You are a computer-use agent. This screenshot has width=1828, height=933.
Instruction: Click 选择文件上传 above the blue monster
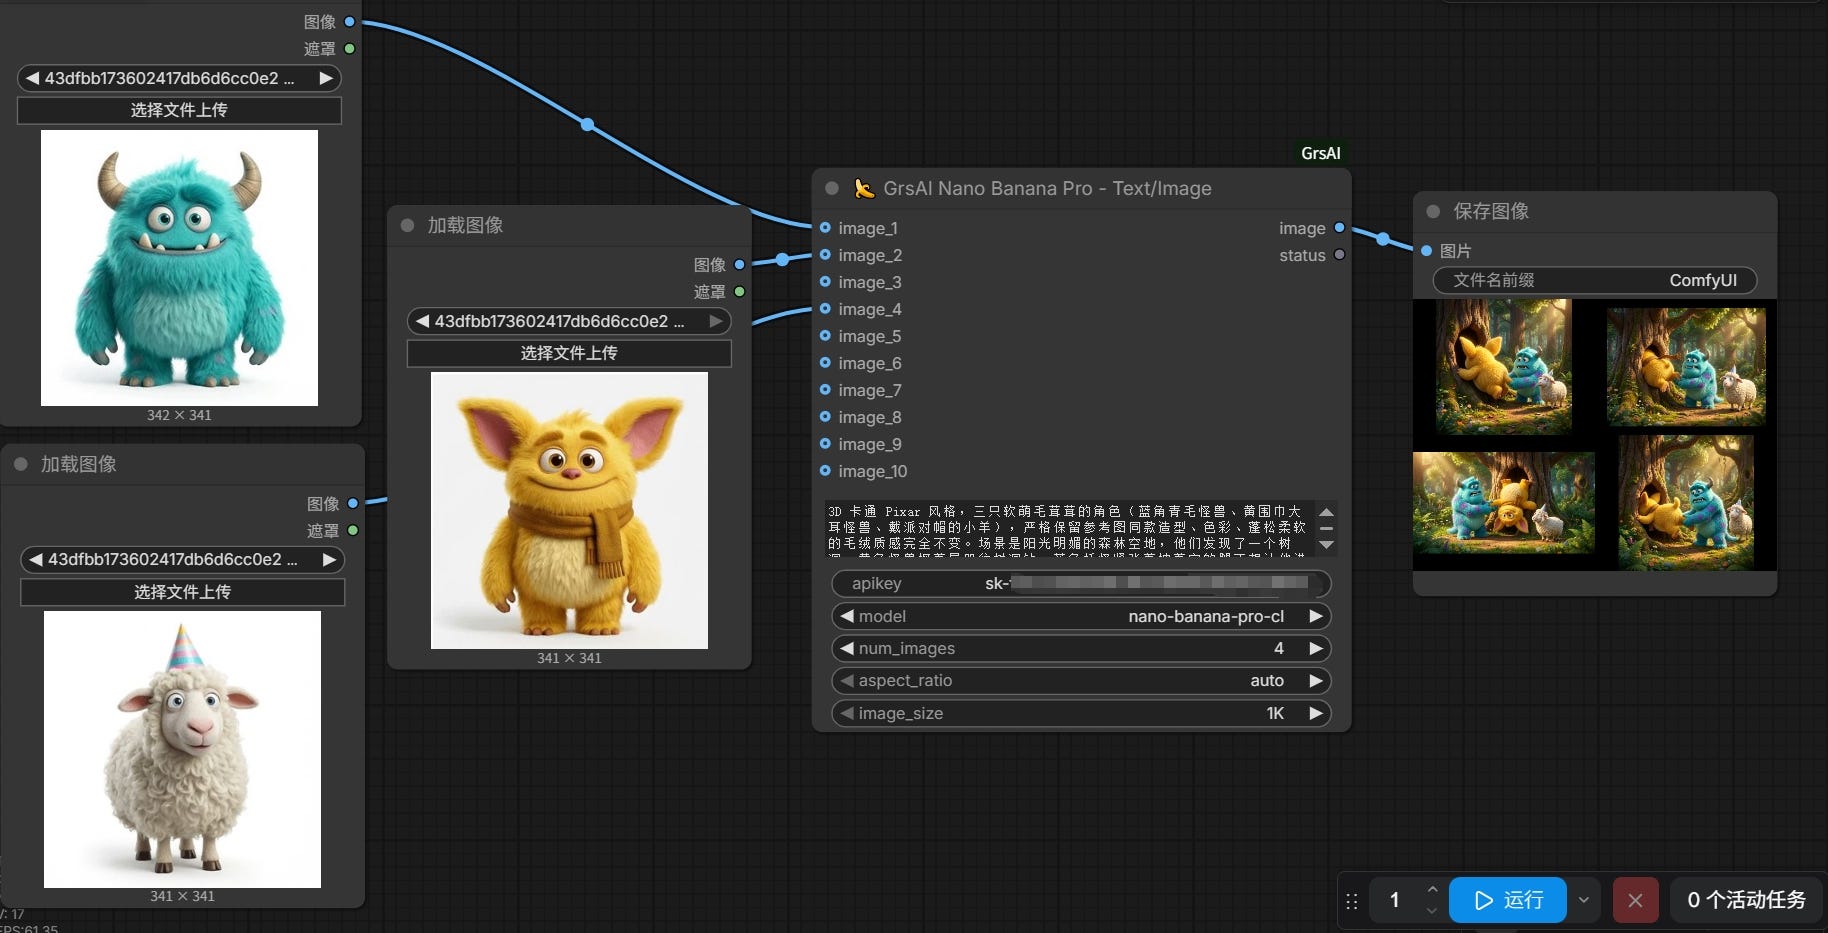point(179,110)
